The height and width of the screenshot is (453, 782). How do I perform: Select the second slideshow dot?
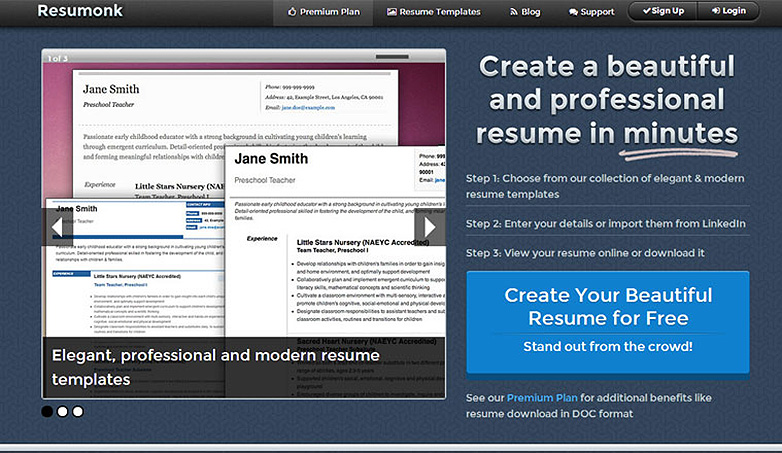(62, 412)
